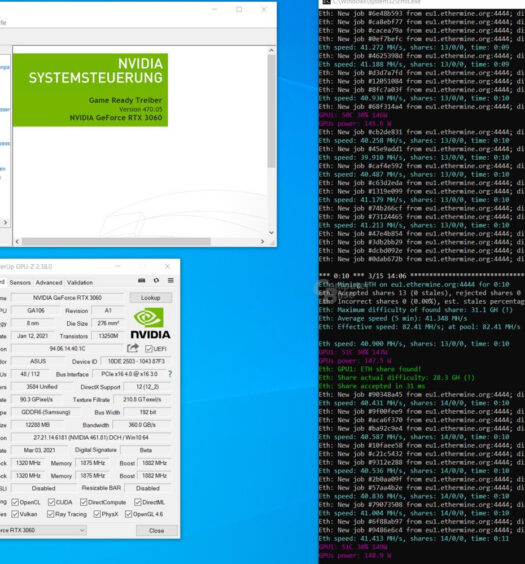Click the 12288 MB memory size field

(37, 425)
